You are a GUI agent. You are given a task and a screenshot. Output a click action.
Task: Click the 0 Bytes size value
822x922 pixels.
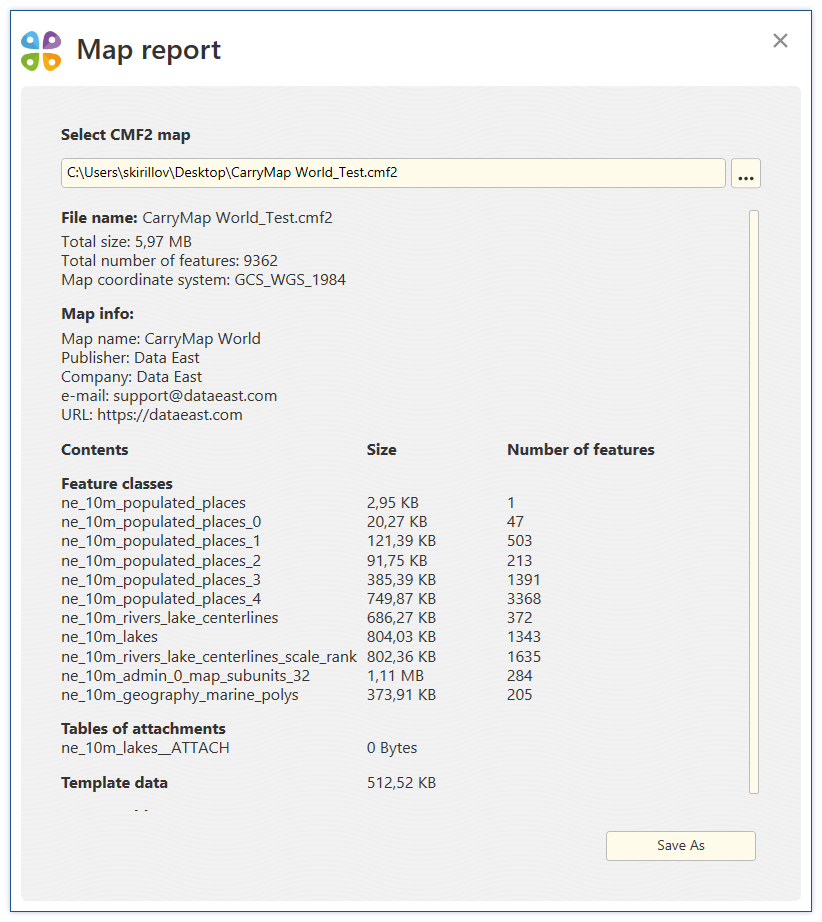click(x=392, y=748)
